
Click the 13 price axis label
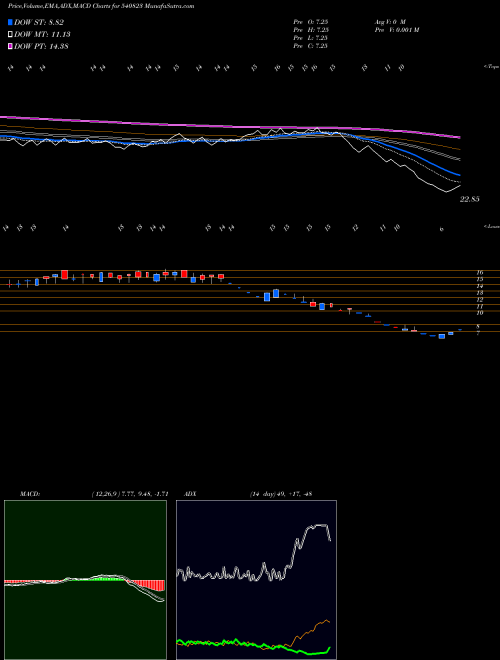point(480,293)
